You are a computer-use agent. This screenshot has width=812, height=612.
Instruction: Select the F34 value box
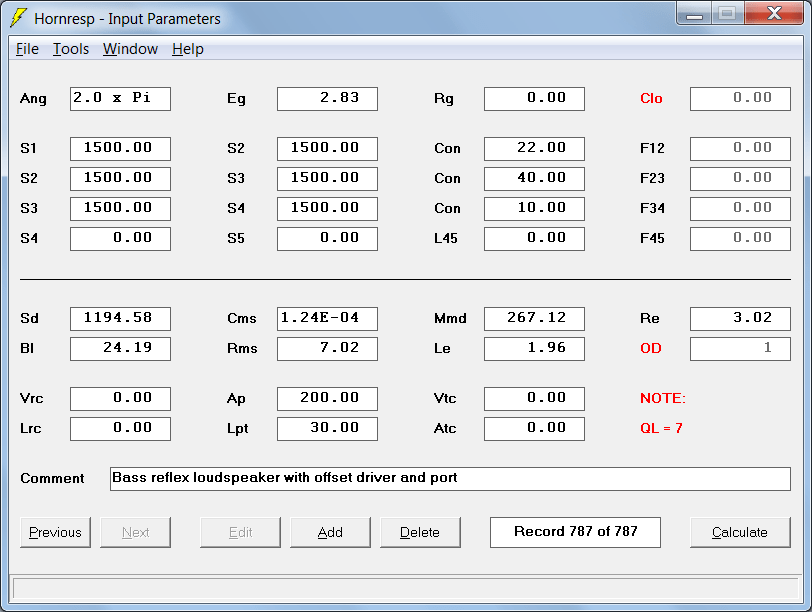741,209
